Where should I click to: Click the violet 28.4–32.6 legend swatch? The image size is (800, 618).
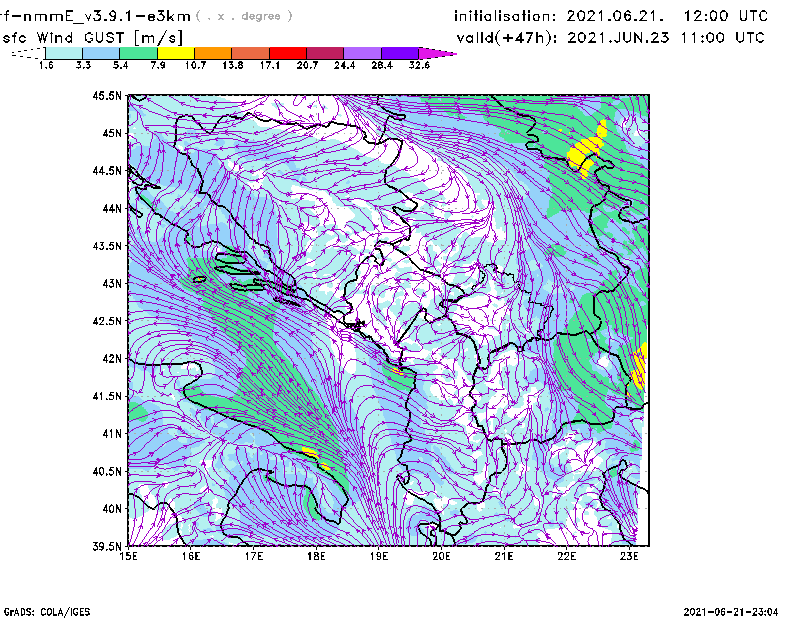400,53
